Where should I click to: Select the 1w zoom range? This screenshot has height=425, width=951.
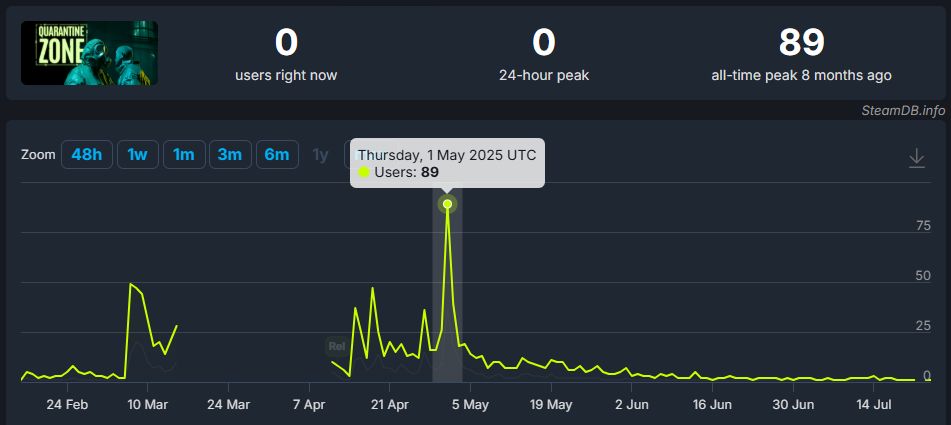138,154
